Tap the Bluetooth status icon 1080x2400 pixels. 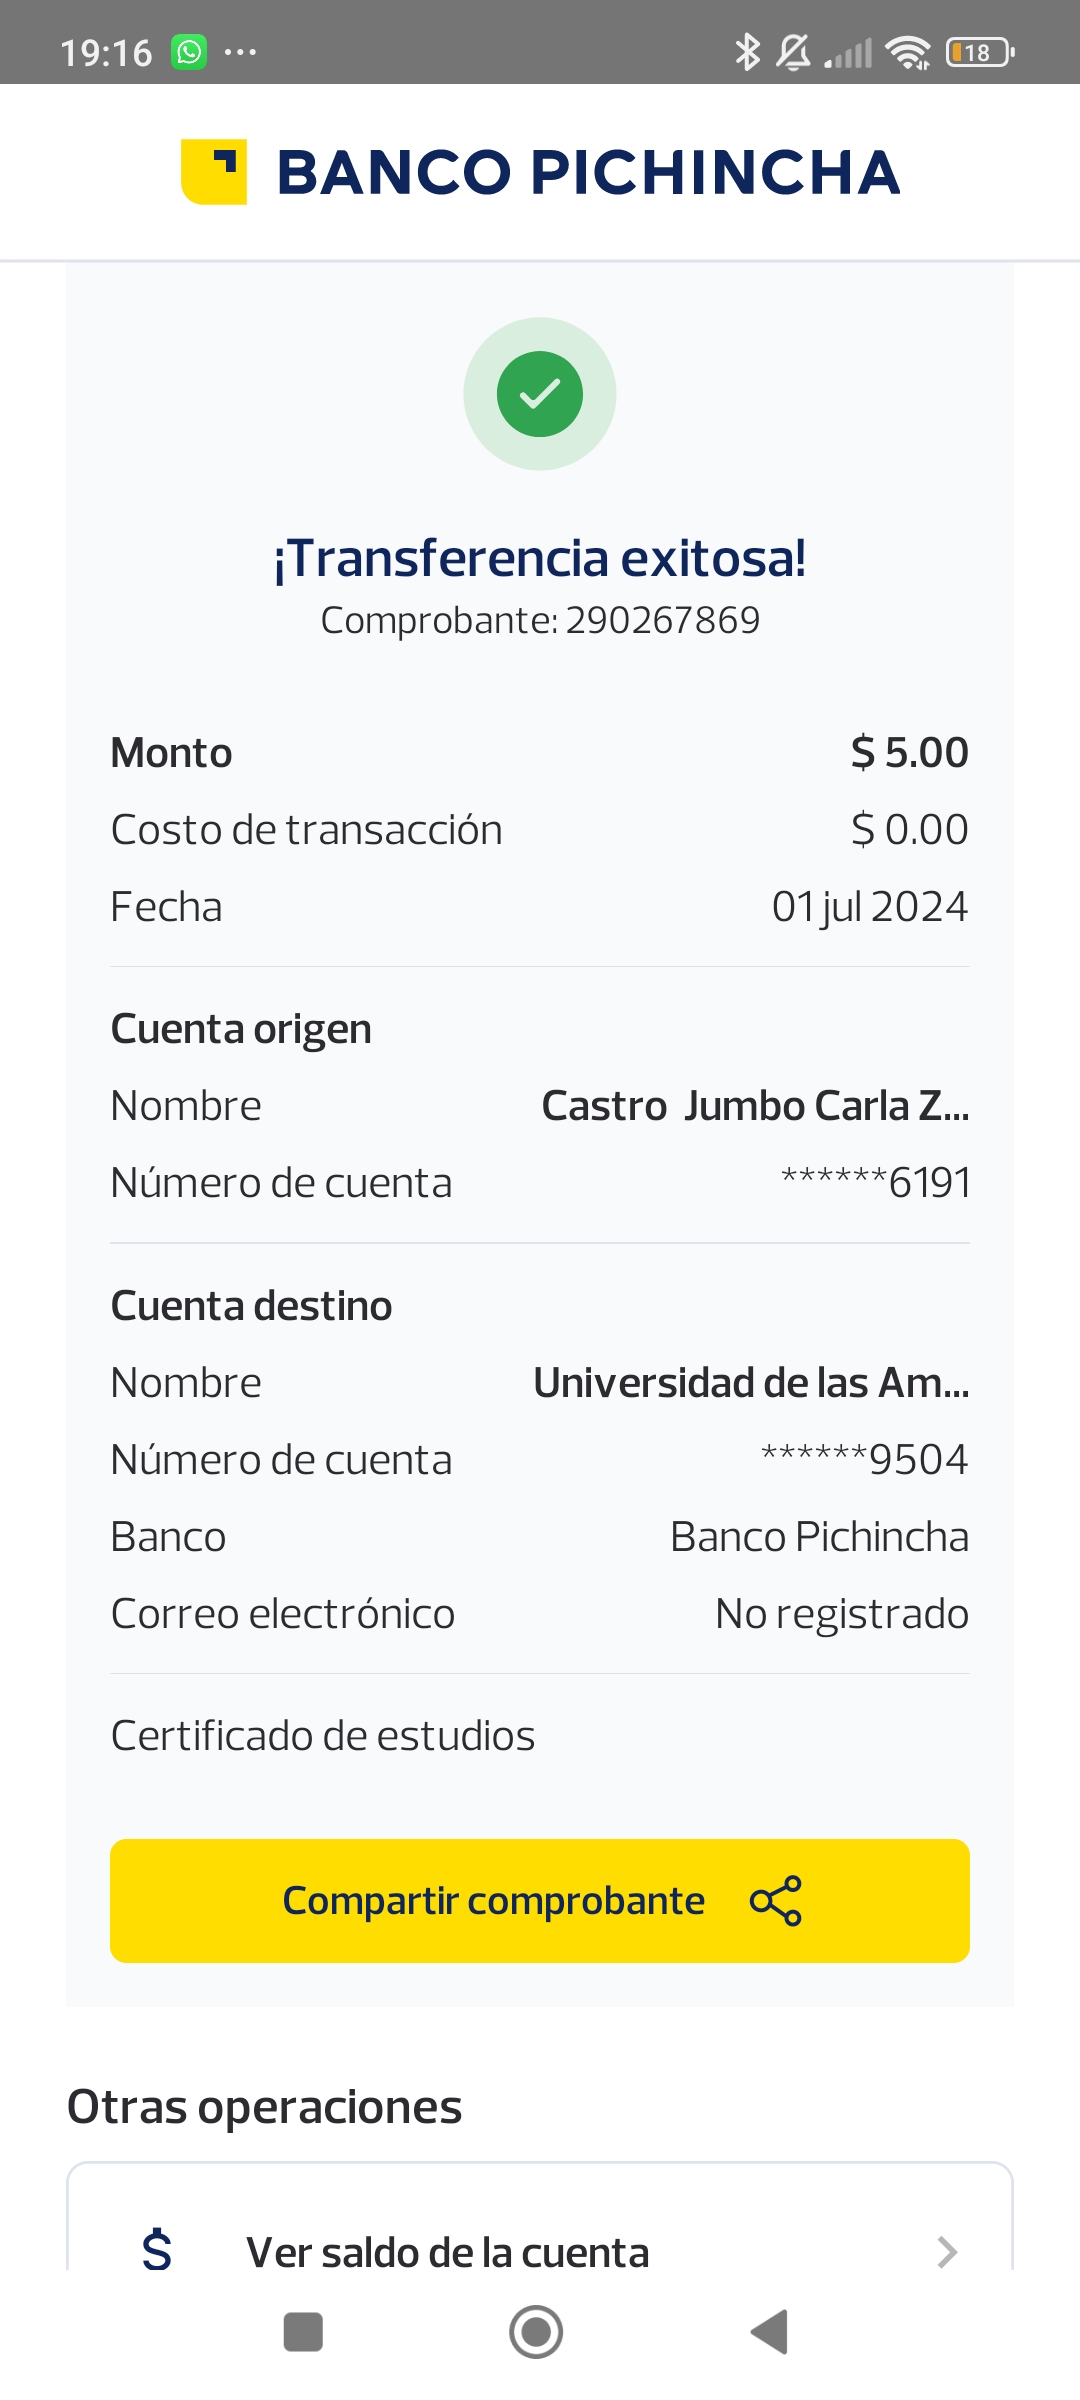point(747,52)
